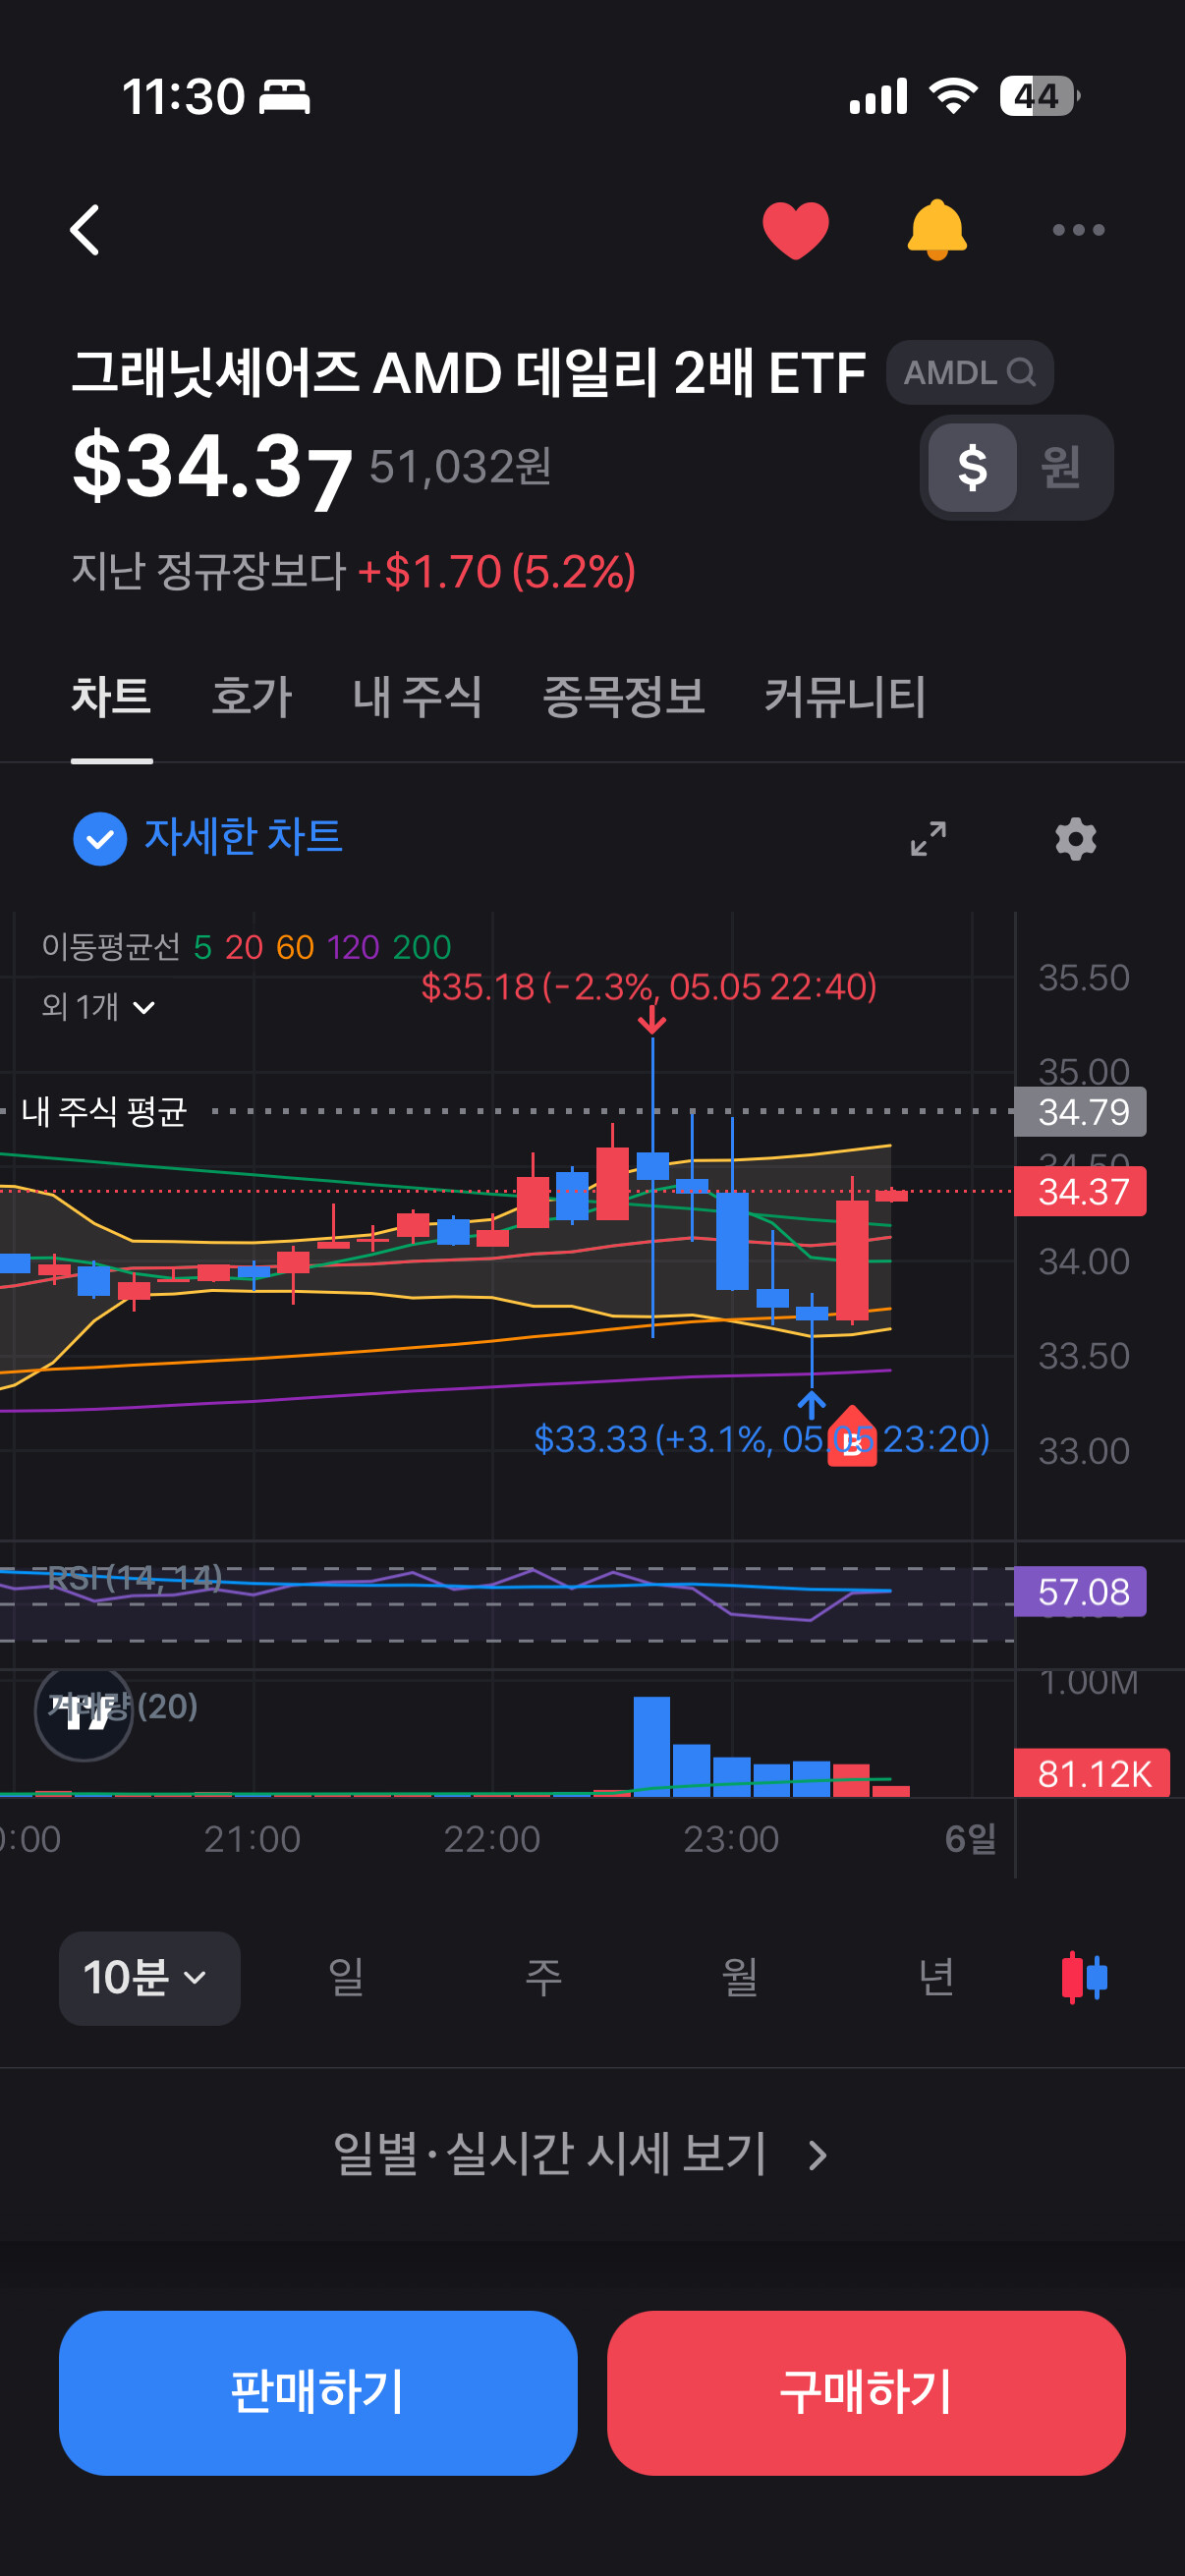The image size is (1185, 2576).
Task: Tap the AMDL ticker search chip
Action: pos(969,373)
